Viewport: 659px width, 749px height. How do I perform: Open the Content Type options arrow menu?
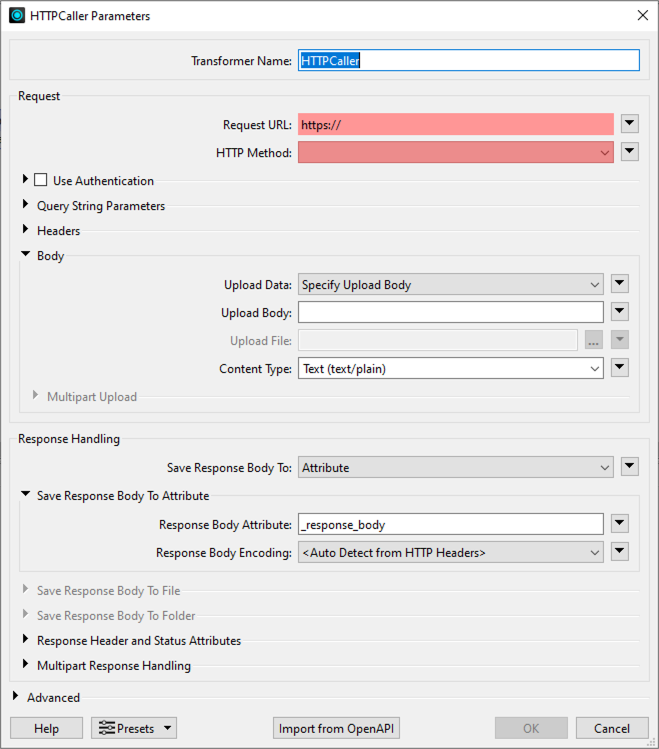[620, 368]
